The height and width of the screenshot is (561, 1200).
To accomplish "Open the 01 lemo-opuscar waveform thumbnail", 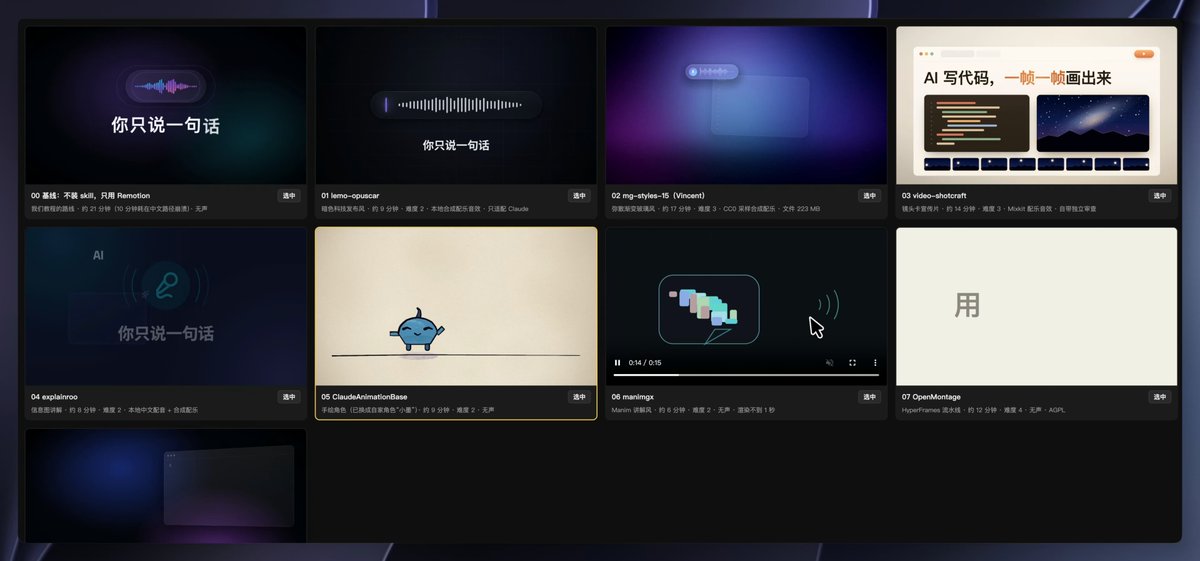I will (x=456, y=105).
